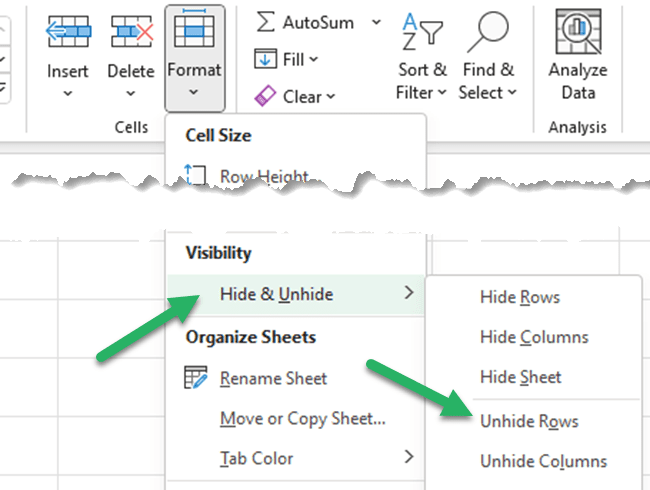The width and height of the screenshot is (650, 490).
Task: Click the Fill down-arrow icon
Action: 266,59
